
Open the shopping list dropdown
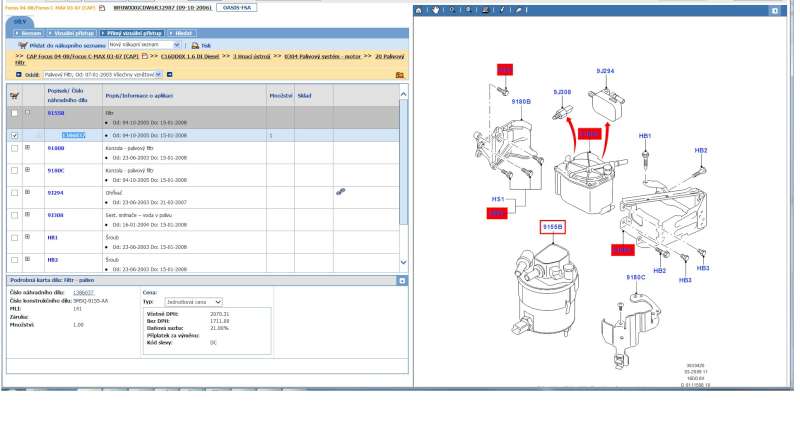[177, 45]
